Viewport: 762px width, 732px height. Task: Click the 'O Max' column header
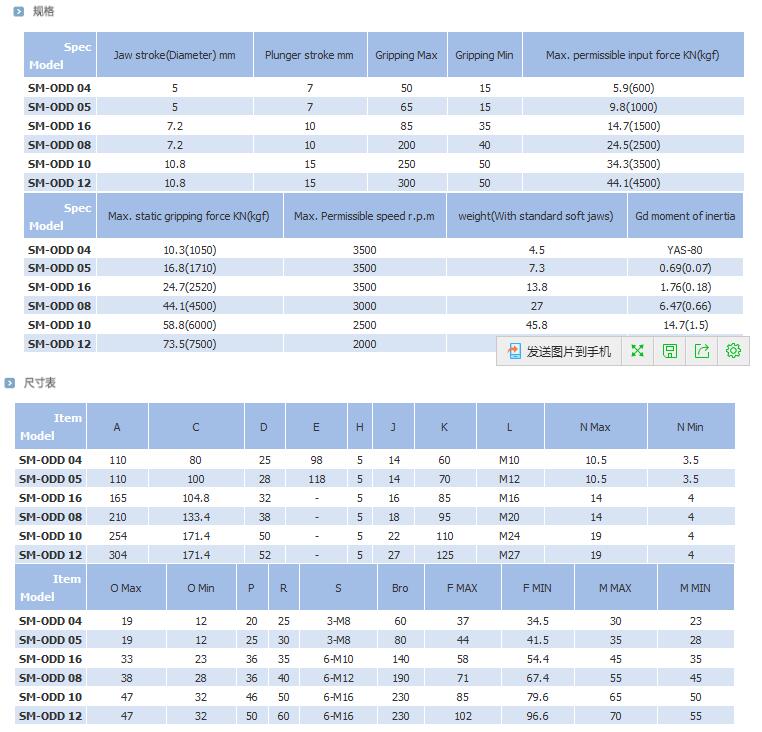tap(126, 588)
